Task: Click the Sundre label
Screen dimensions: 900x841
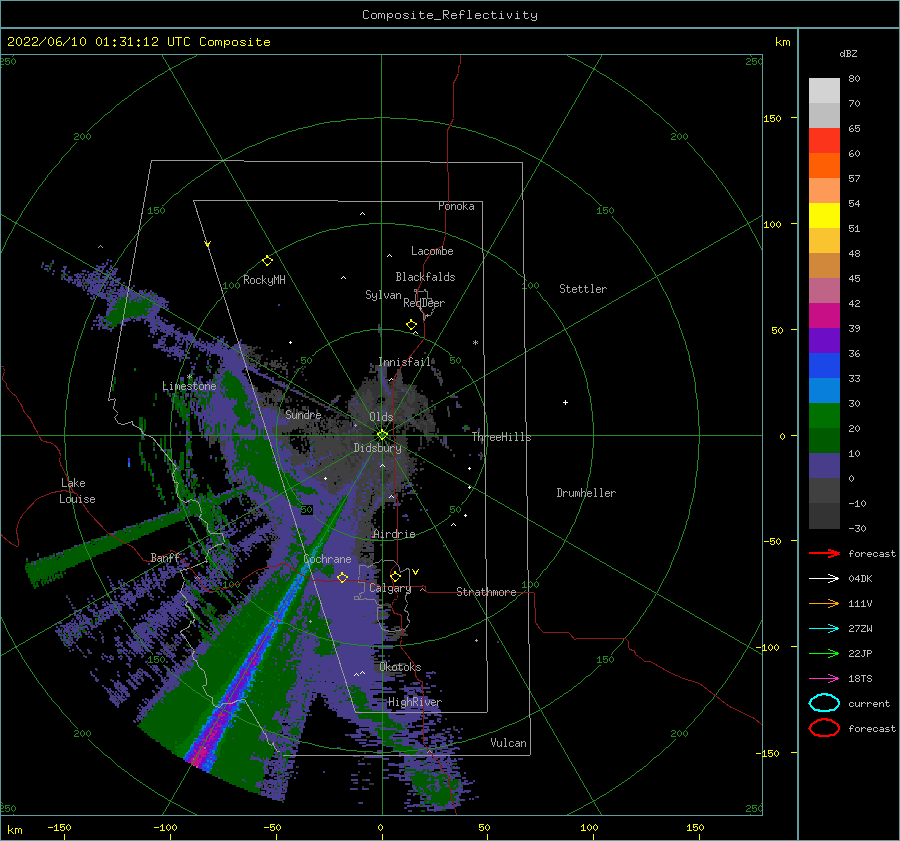Action: 303,414
